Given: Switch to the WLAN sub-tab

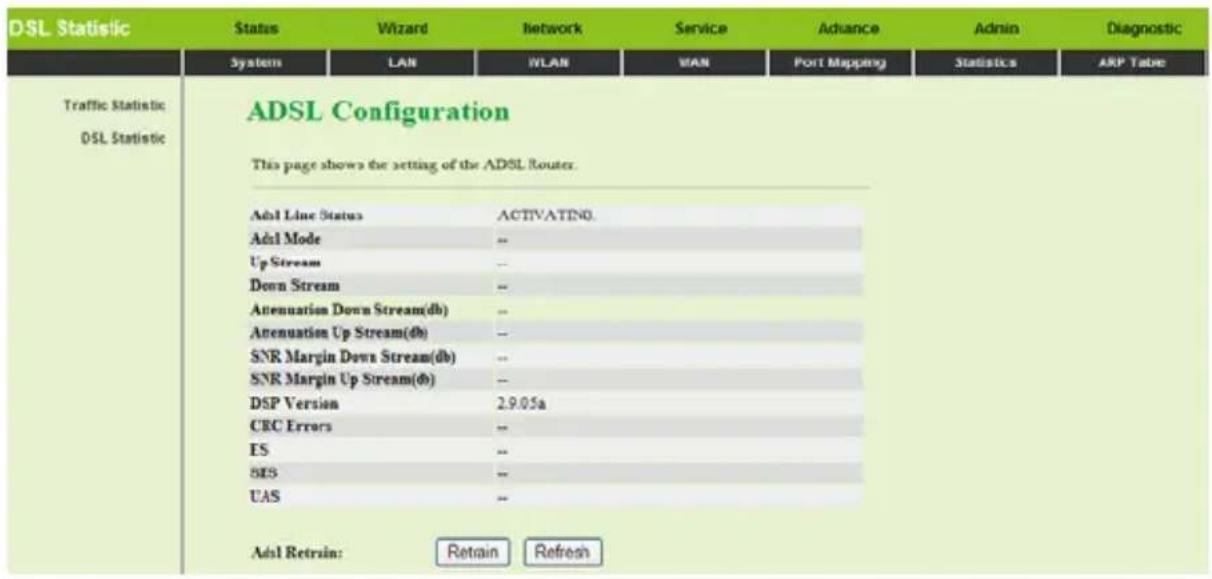Looking at the screenshot, I should coord(549,63).
